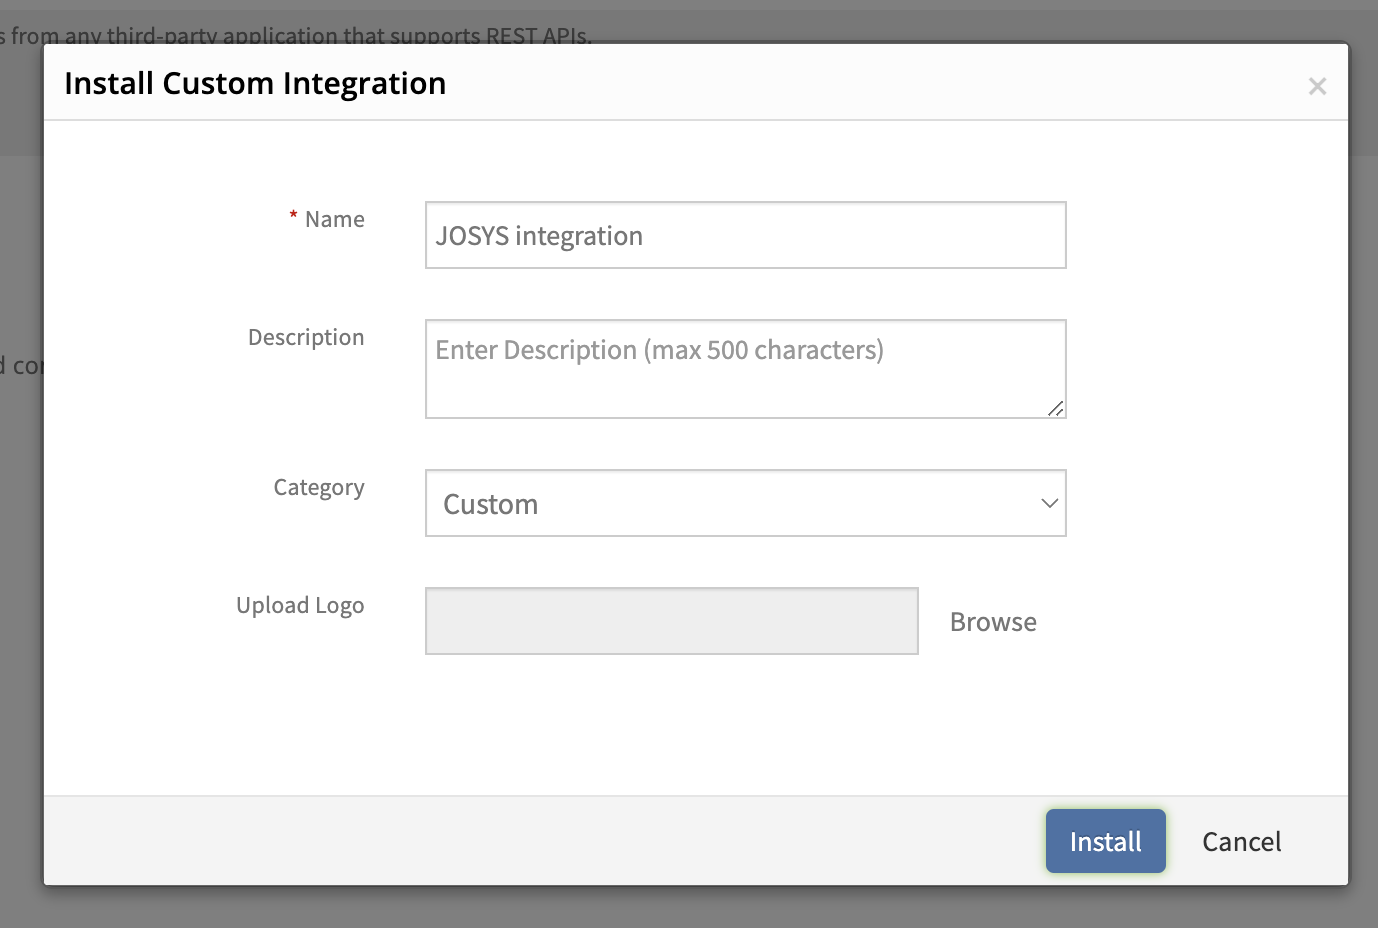The width and height of the screenshot is (1378, 928).
Task: Click the Install Custom Integration title
Action: pyautogui.click(x=255, y=84)
